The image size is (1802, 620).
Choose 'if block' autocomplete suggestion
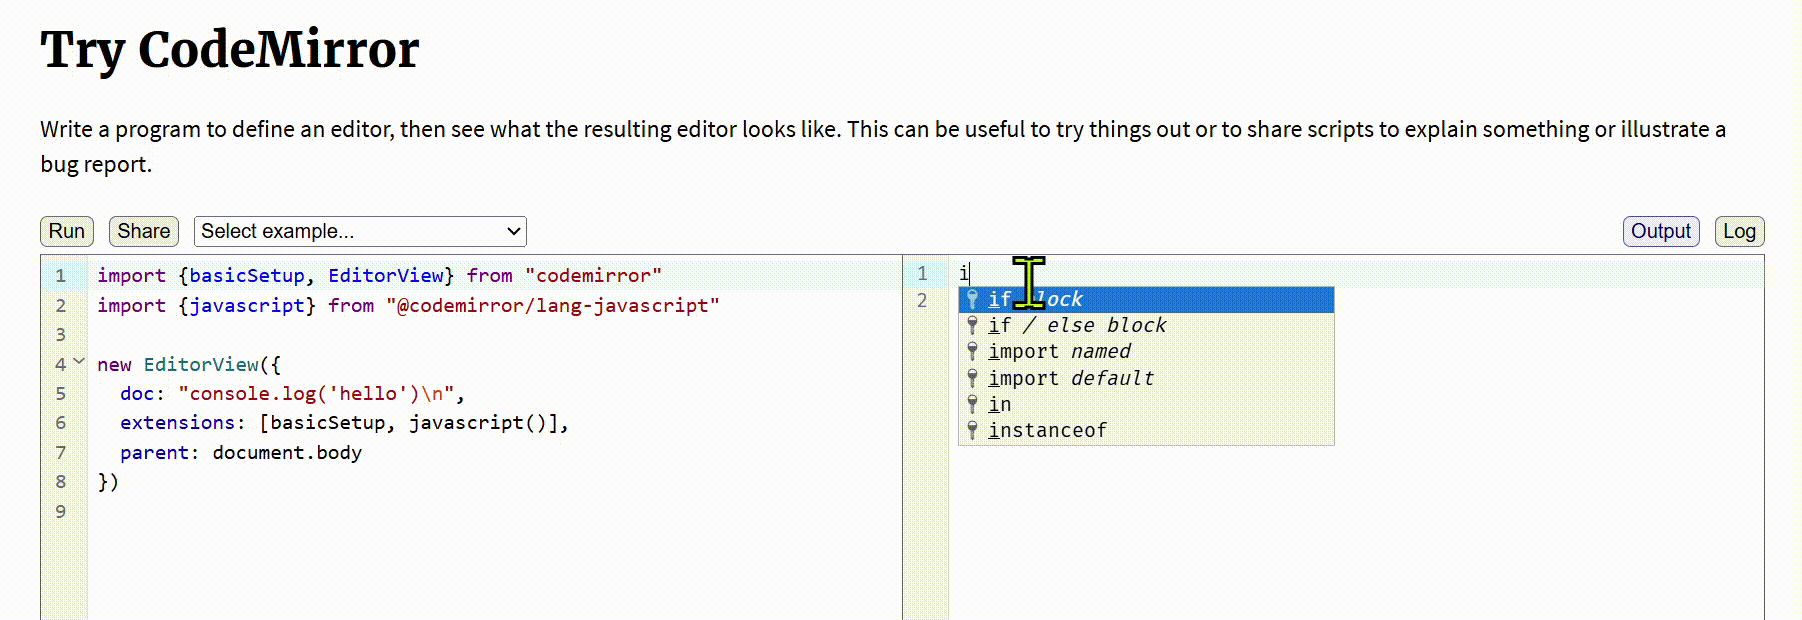pyautogui.click(x=1146, y=299)
